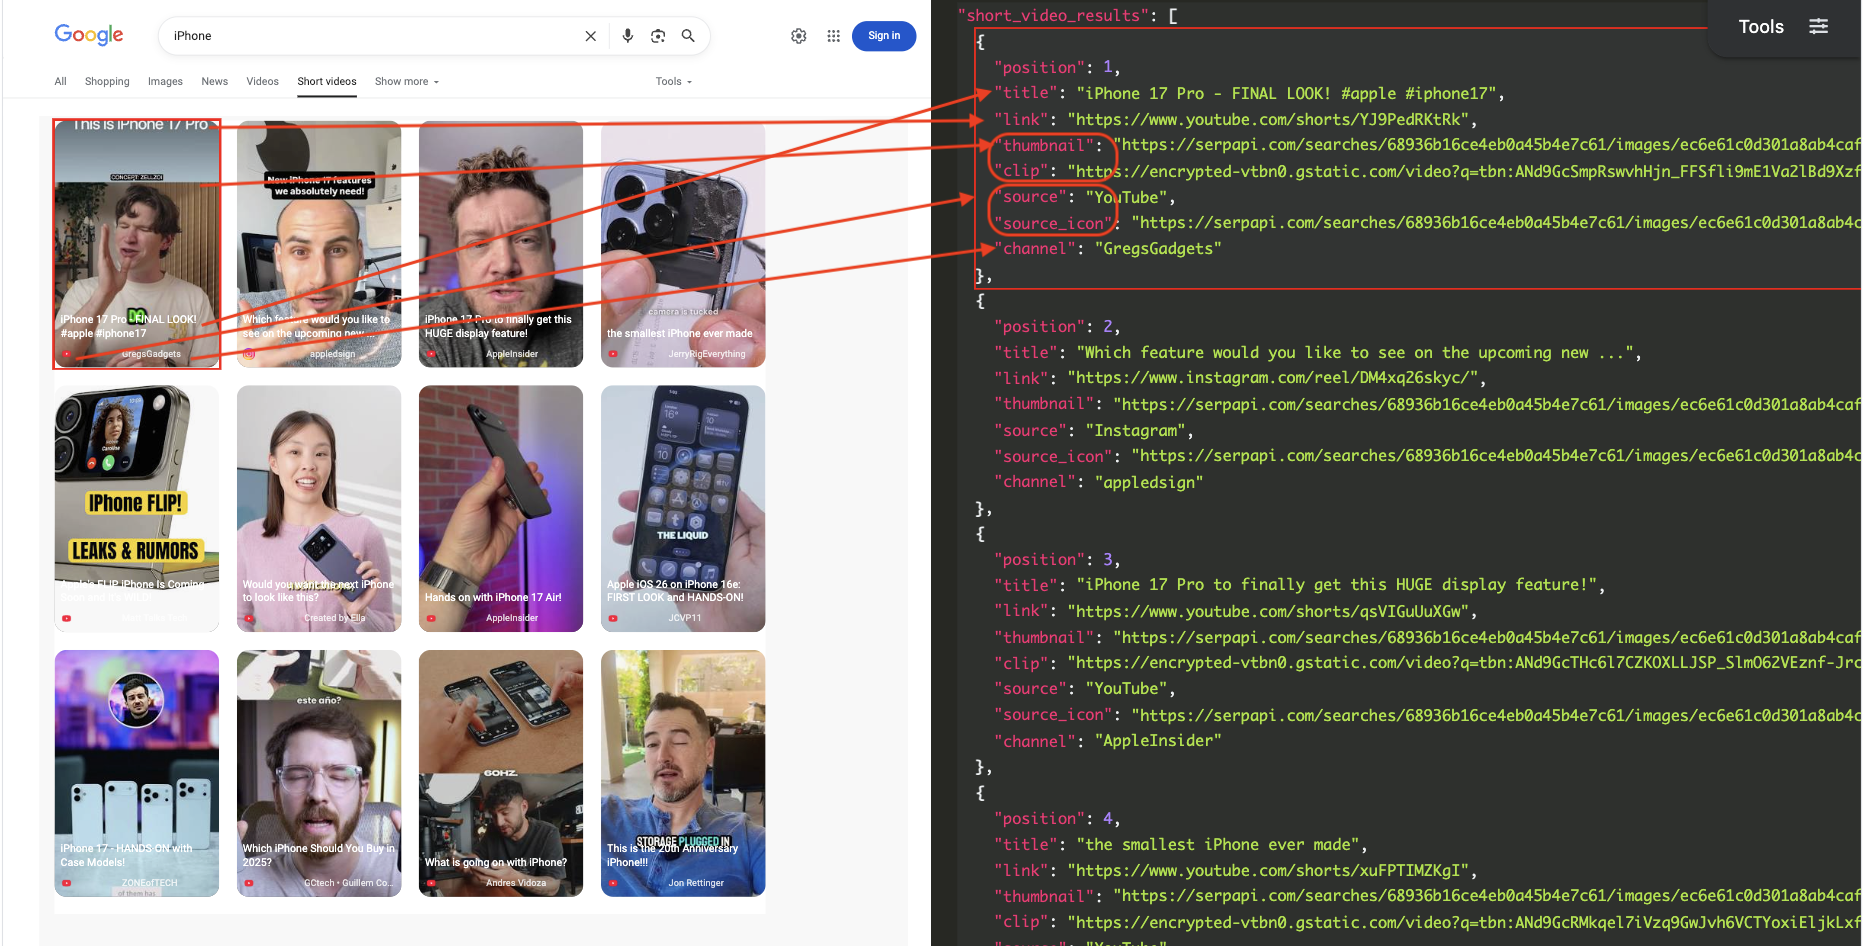Switch to the Videos tab
The height and width of the screenshot is (946, 1866).
point(263,82)
